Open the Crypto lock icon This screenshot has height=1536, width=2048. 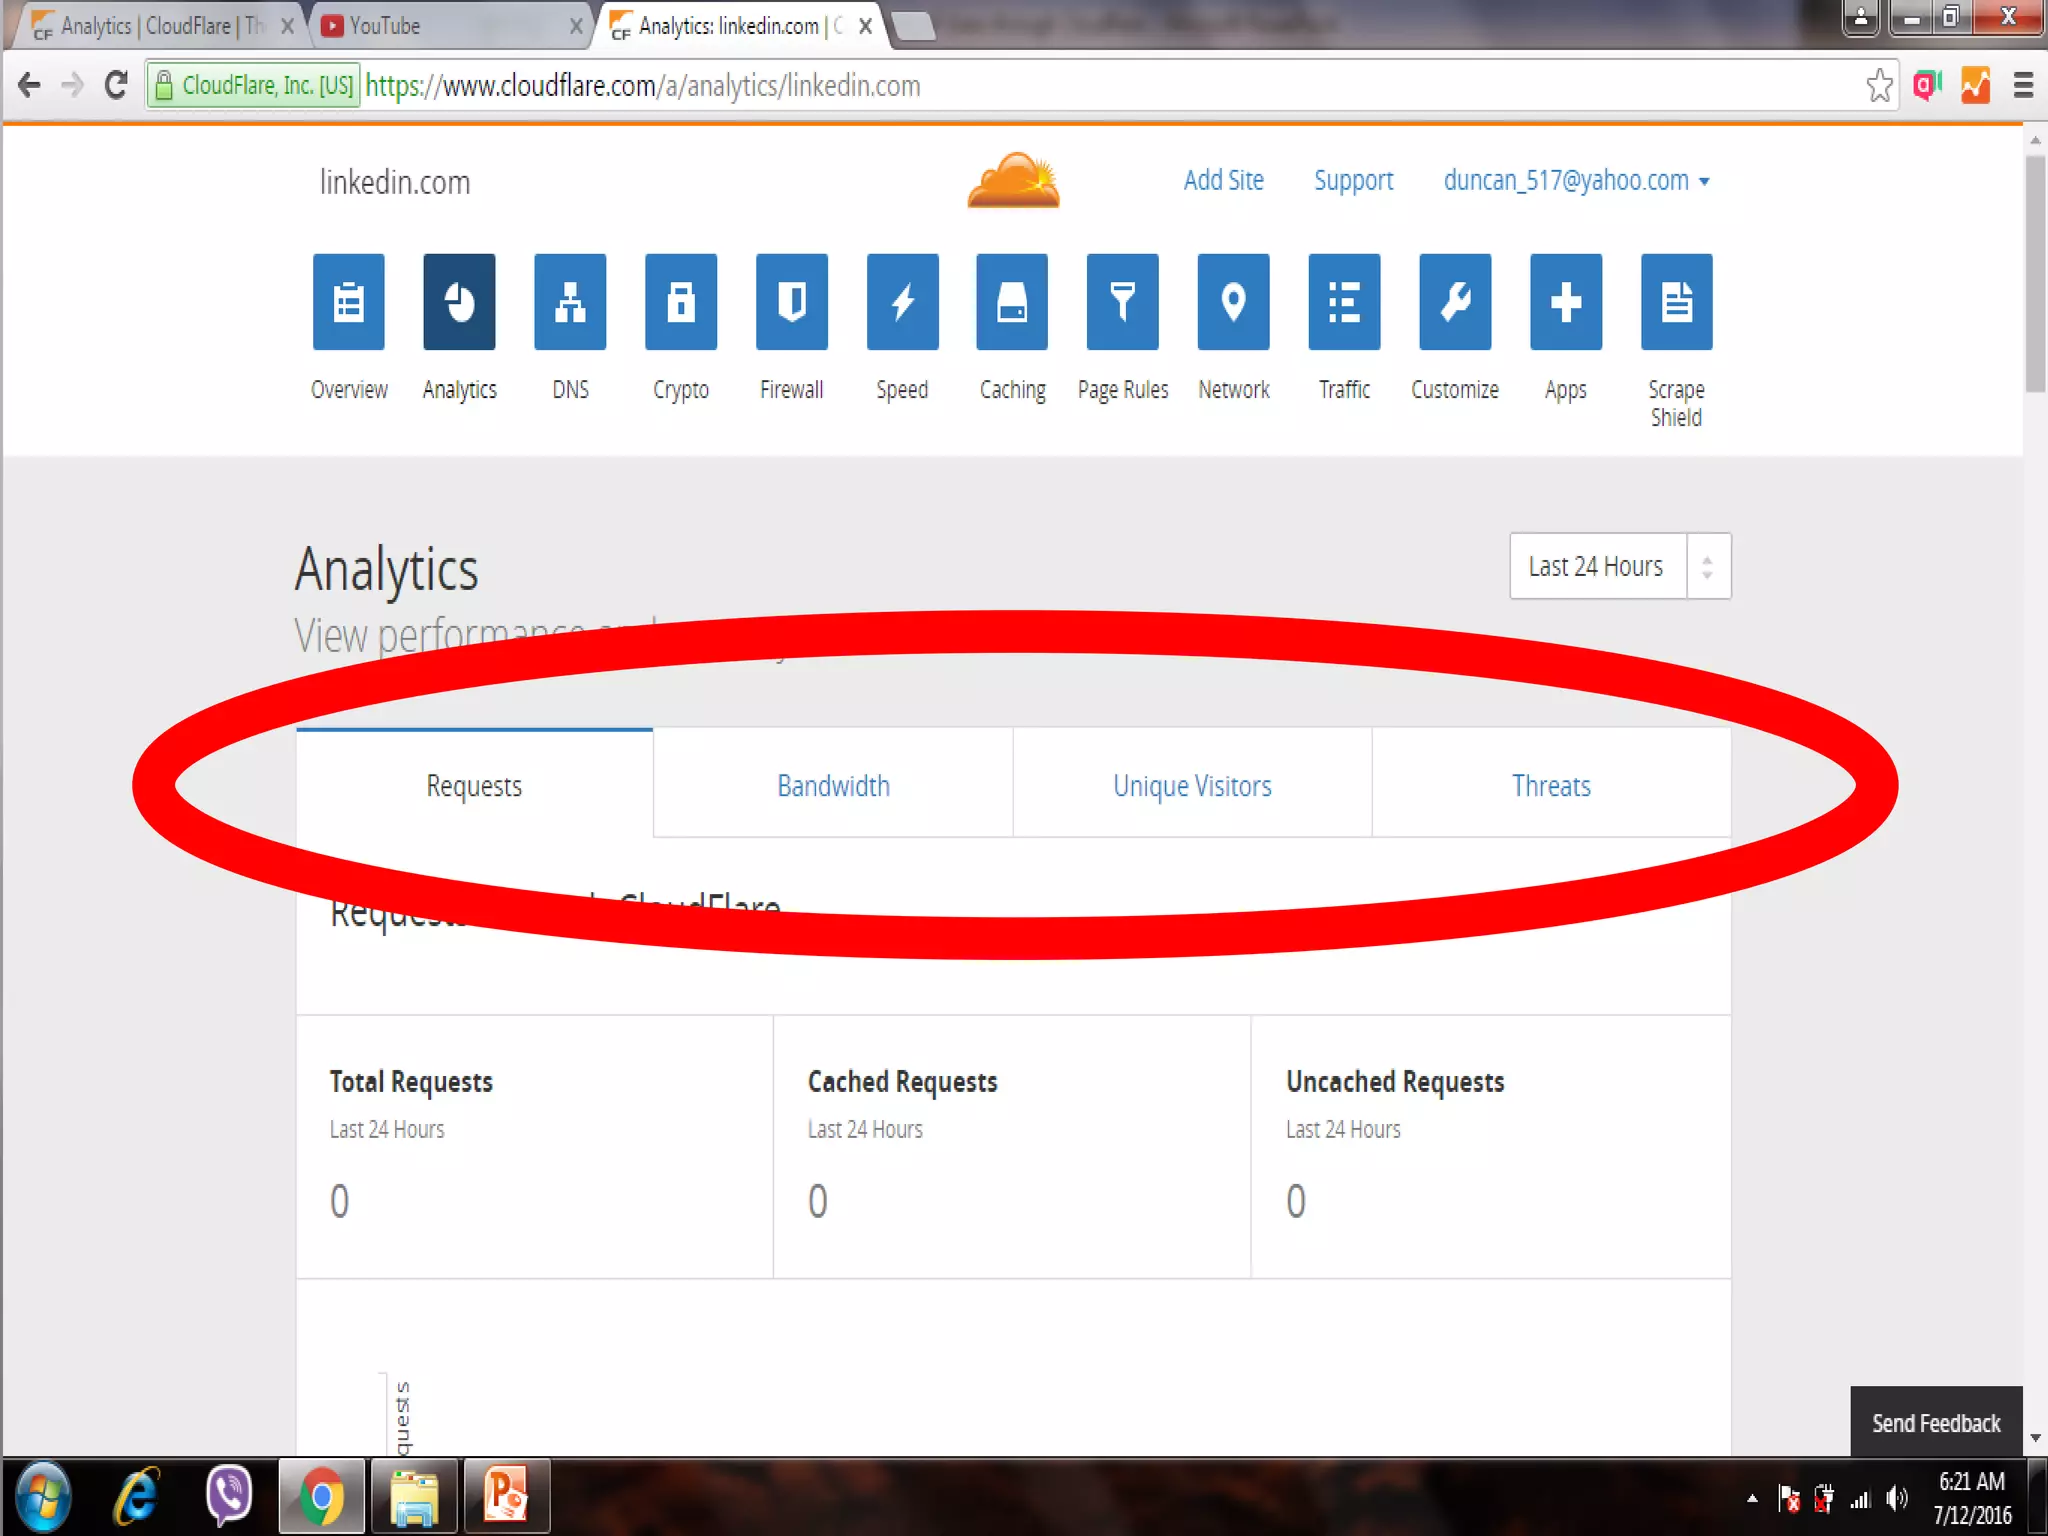click(681, 302)
